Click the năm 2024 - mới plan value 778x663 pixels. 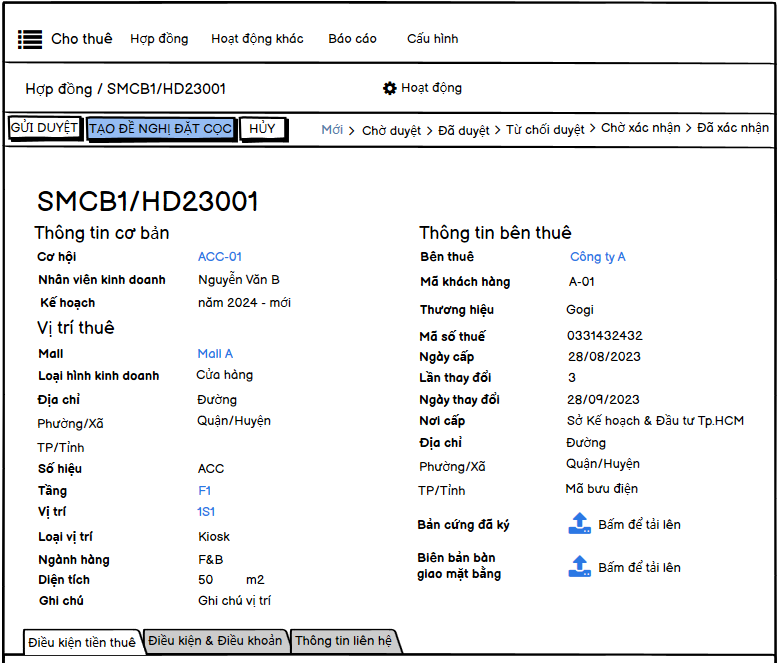244,303
